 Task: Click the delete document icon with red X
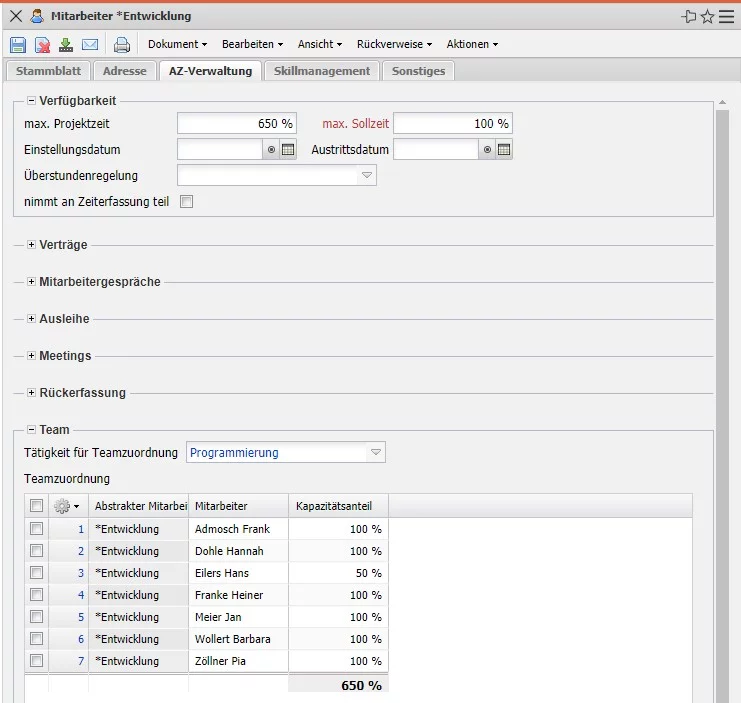42,44
